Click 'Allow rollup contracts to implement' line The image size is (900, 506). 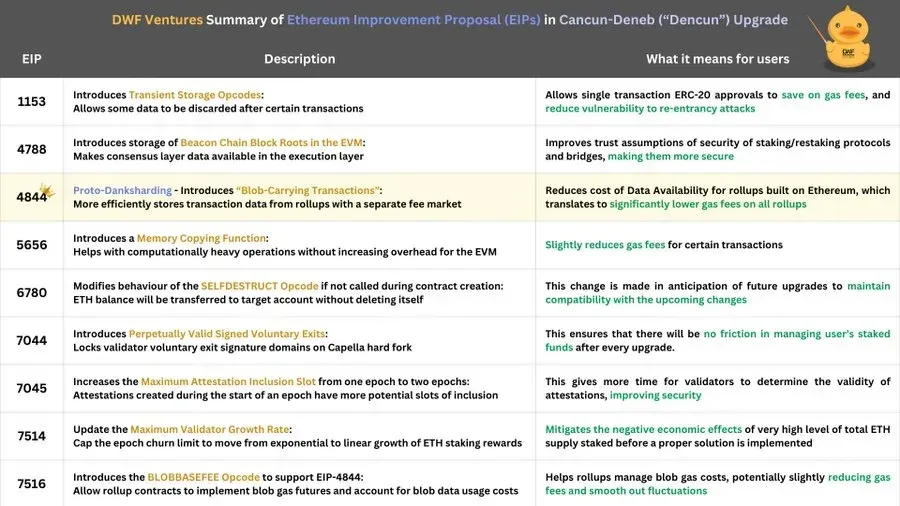pyautogui.click(x=296, y=491)
